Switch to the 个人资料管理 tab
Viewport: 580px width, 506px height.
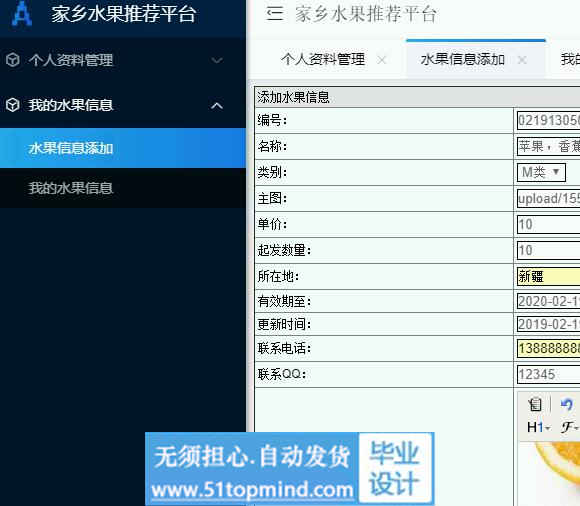323,59
